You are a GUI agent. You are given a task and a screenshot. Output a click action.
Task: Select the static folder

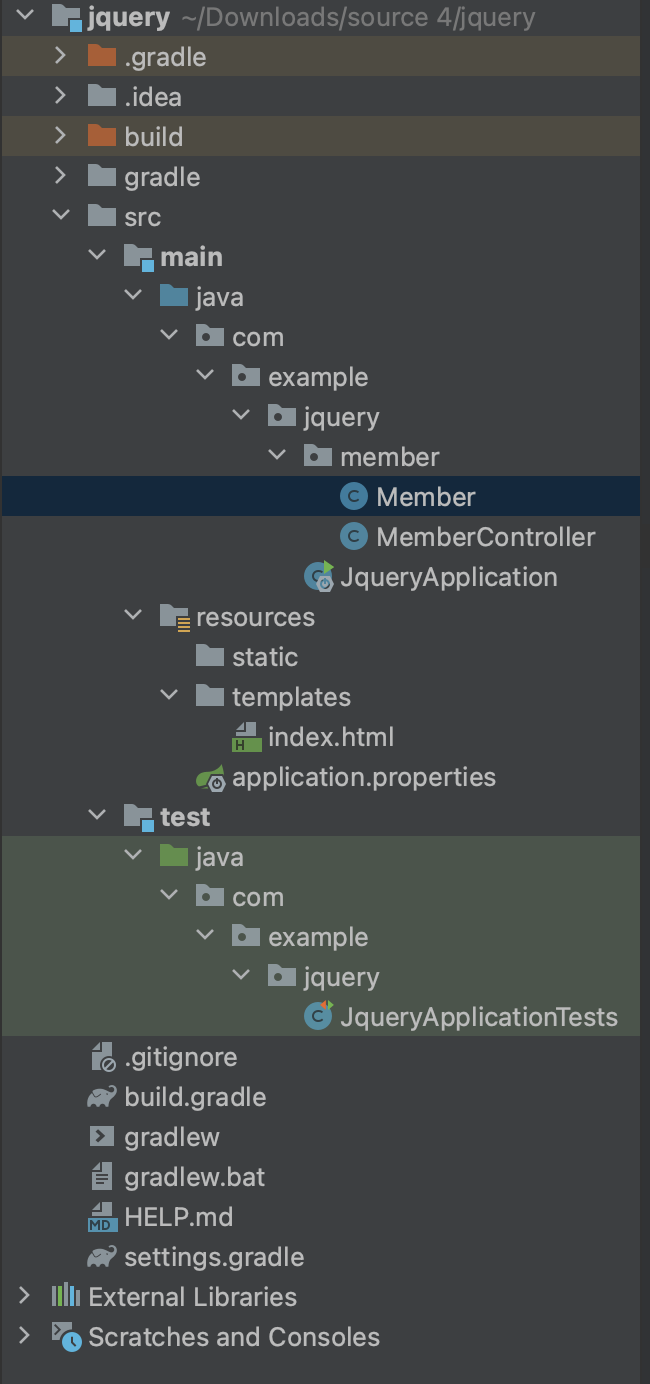pyautogui.click(x=265, y=657)
